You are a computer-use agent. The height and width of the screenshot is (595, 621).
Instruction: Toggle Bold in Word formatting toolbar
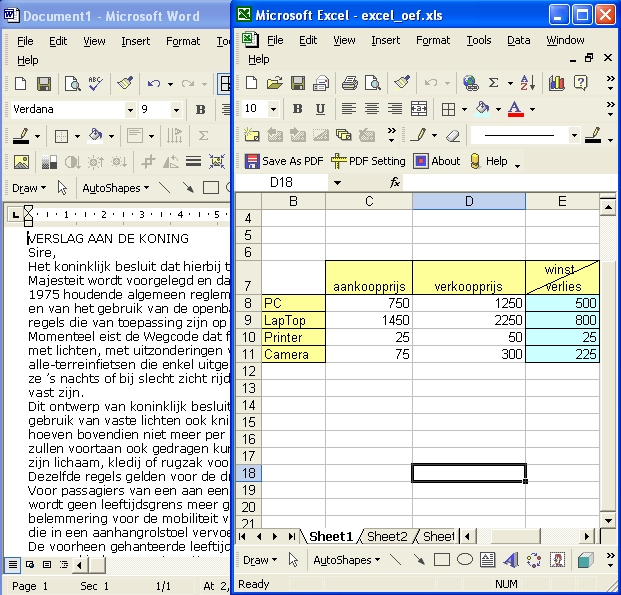tap(201, 109)
